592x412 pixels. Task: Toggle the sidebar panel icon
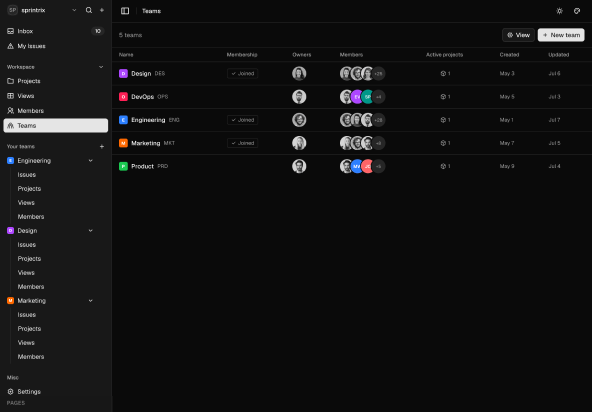pyautogui.click(x=125, y=11)
